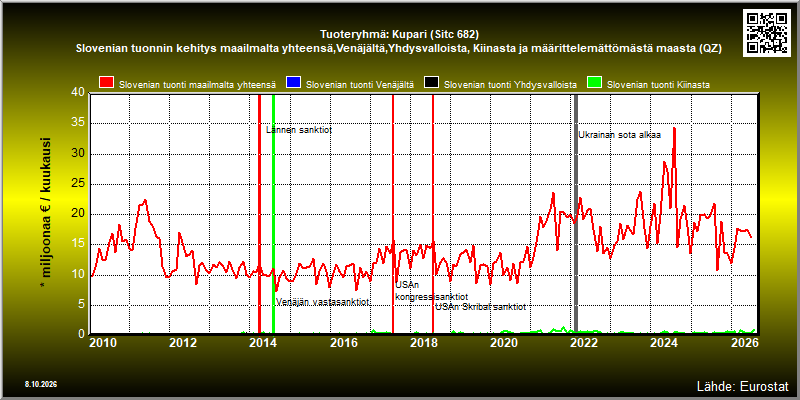Click the chart title Tuoteryhmä: Kupari

click(x=399, y=35)
